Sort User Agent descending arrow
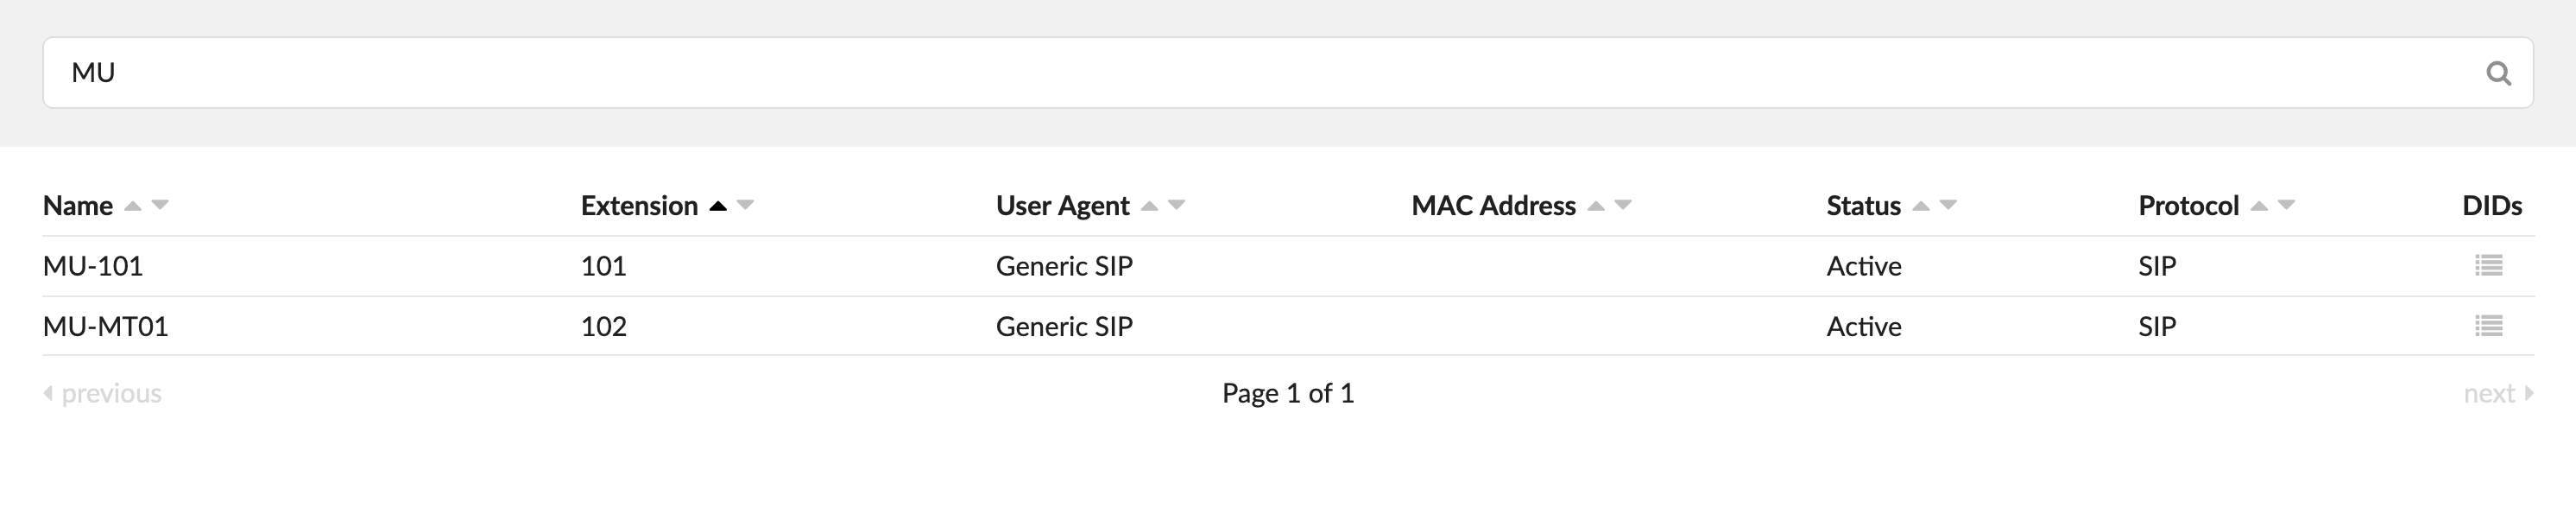This screenshot has width=2576, height=508. (1177, 205)
